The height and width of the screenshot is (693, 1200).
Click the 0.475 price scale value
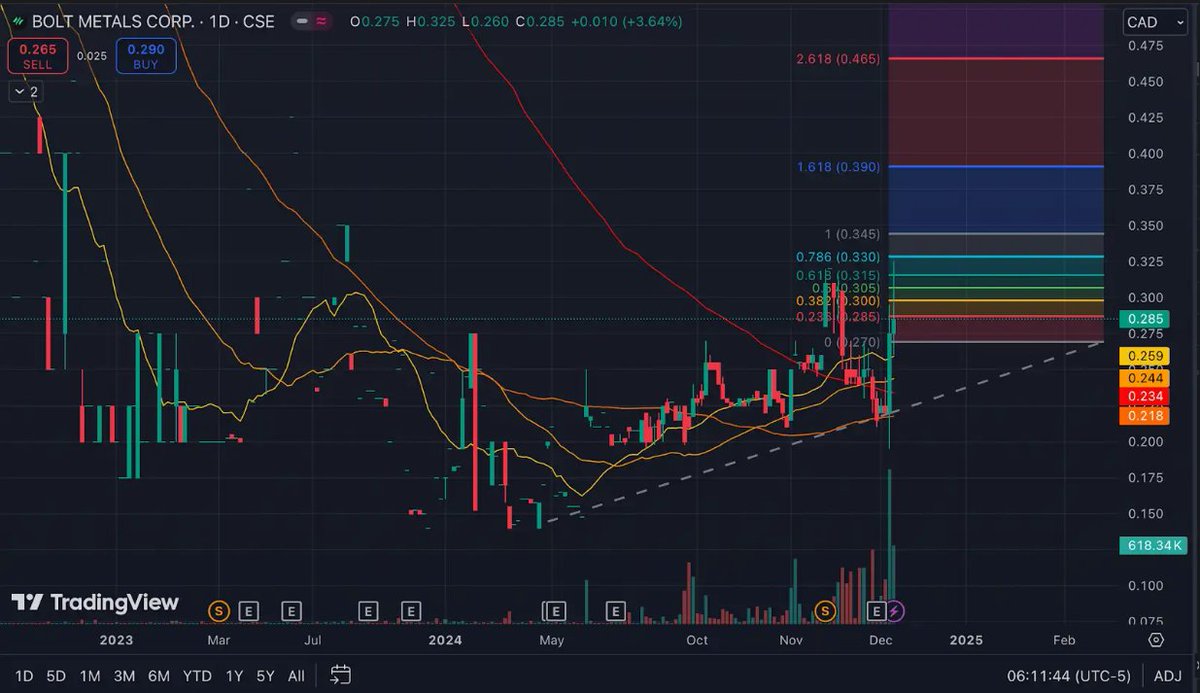pos(1144,45)
